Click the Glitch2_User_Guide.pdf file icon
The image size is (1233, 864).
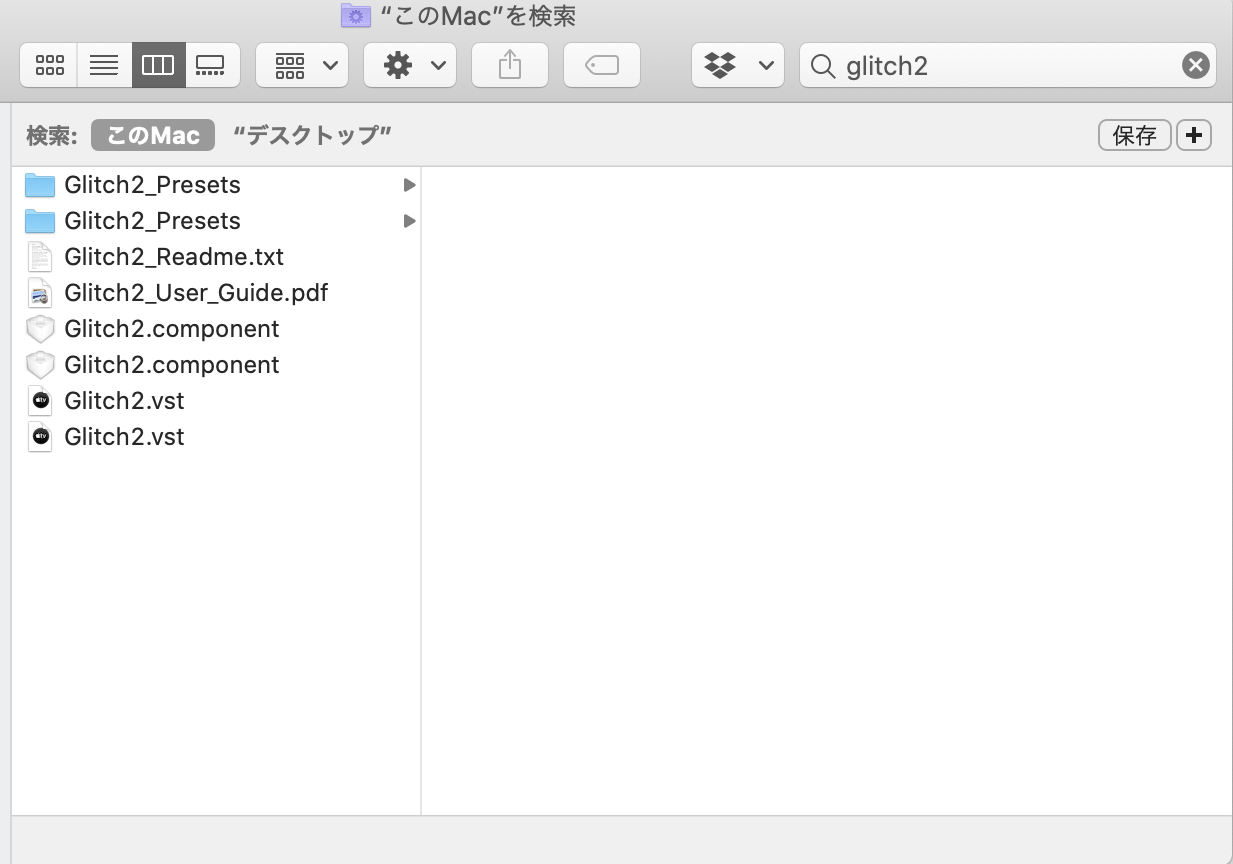tap(40, 293)
